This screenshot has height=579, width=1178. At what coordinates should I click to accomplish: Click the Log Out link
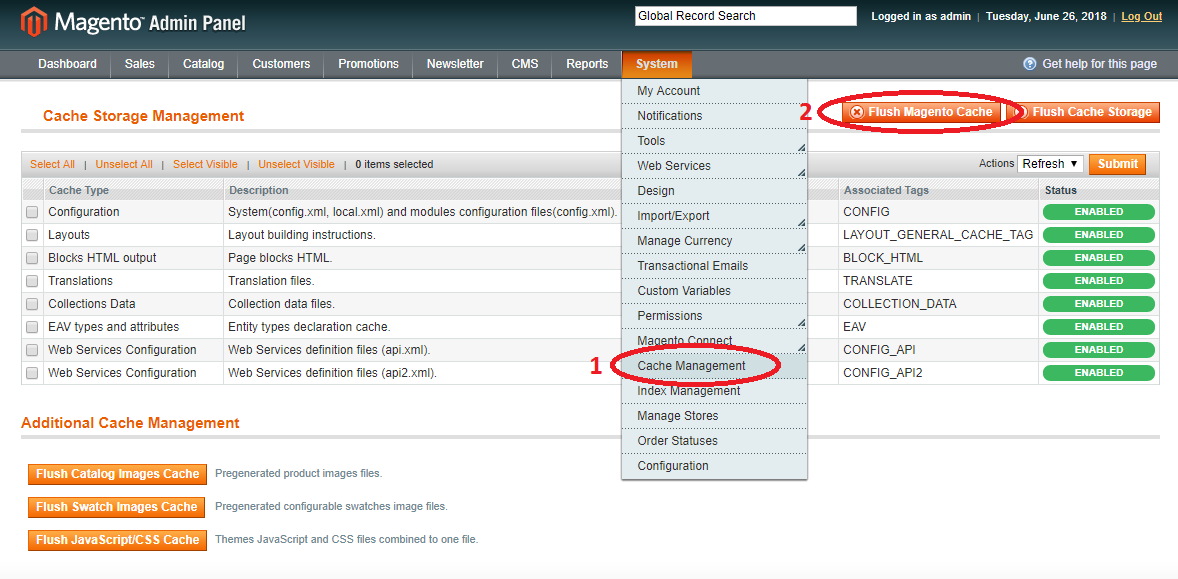[1141, 16]
